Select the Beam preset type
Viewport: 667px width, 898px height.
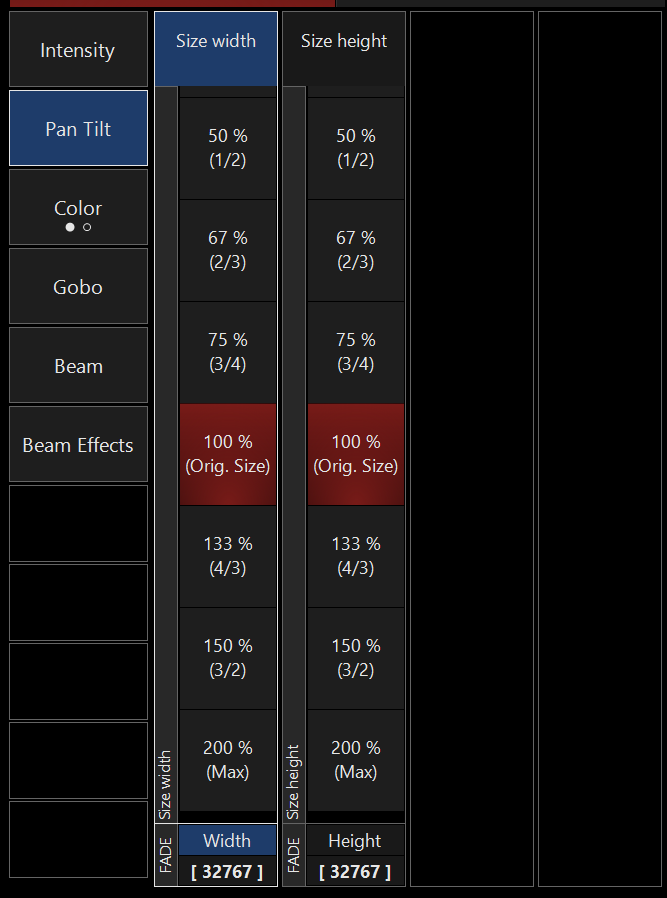(78, 365)
